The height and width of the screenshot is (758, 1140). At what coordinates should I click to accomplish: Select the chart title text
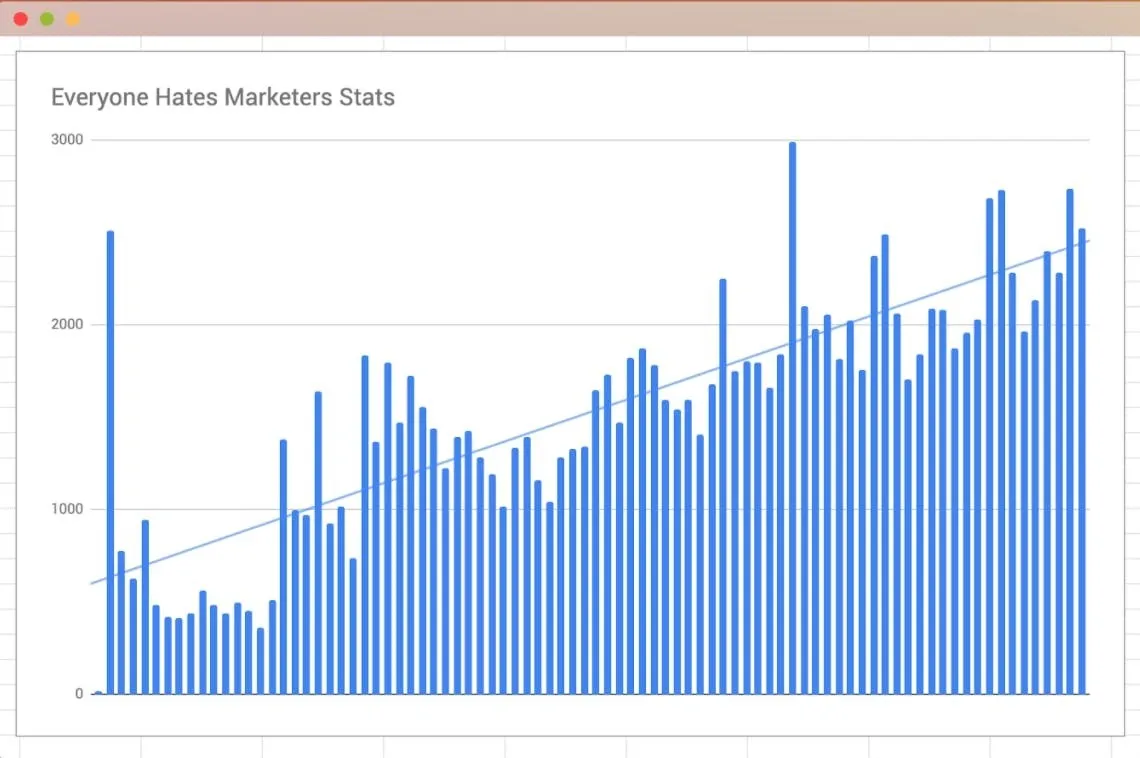pyautogui.click(x=222, y=97)
